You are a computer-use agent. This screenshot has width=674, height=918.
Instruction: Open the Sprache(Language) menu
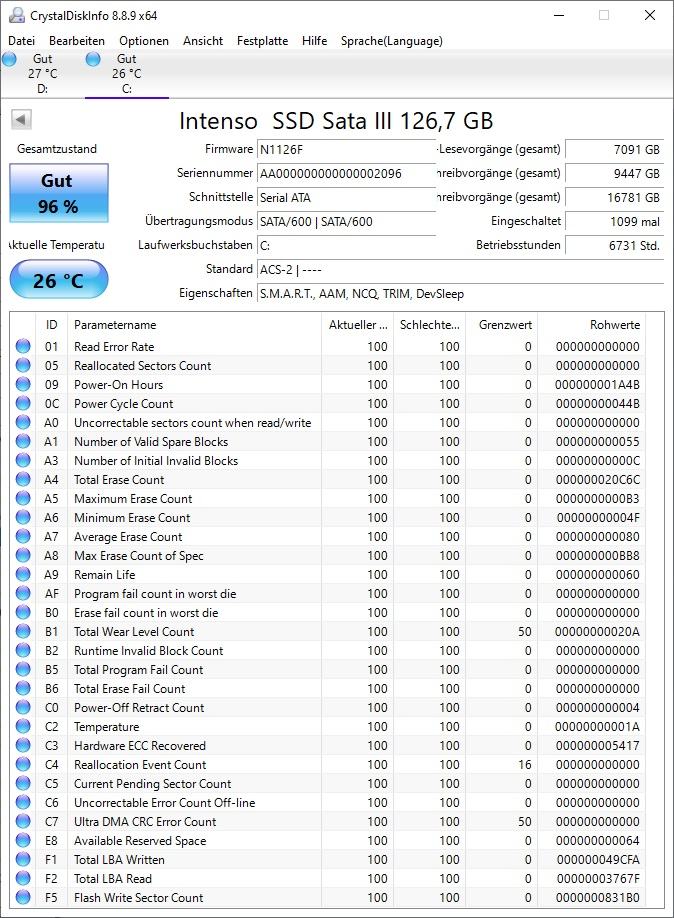pyautogui.click(x=392, y=41)
